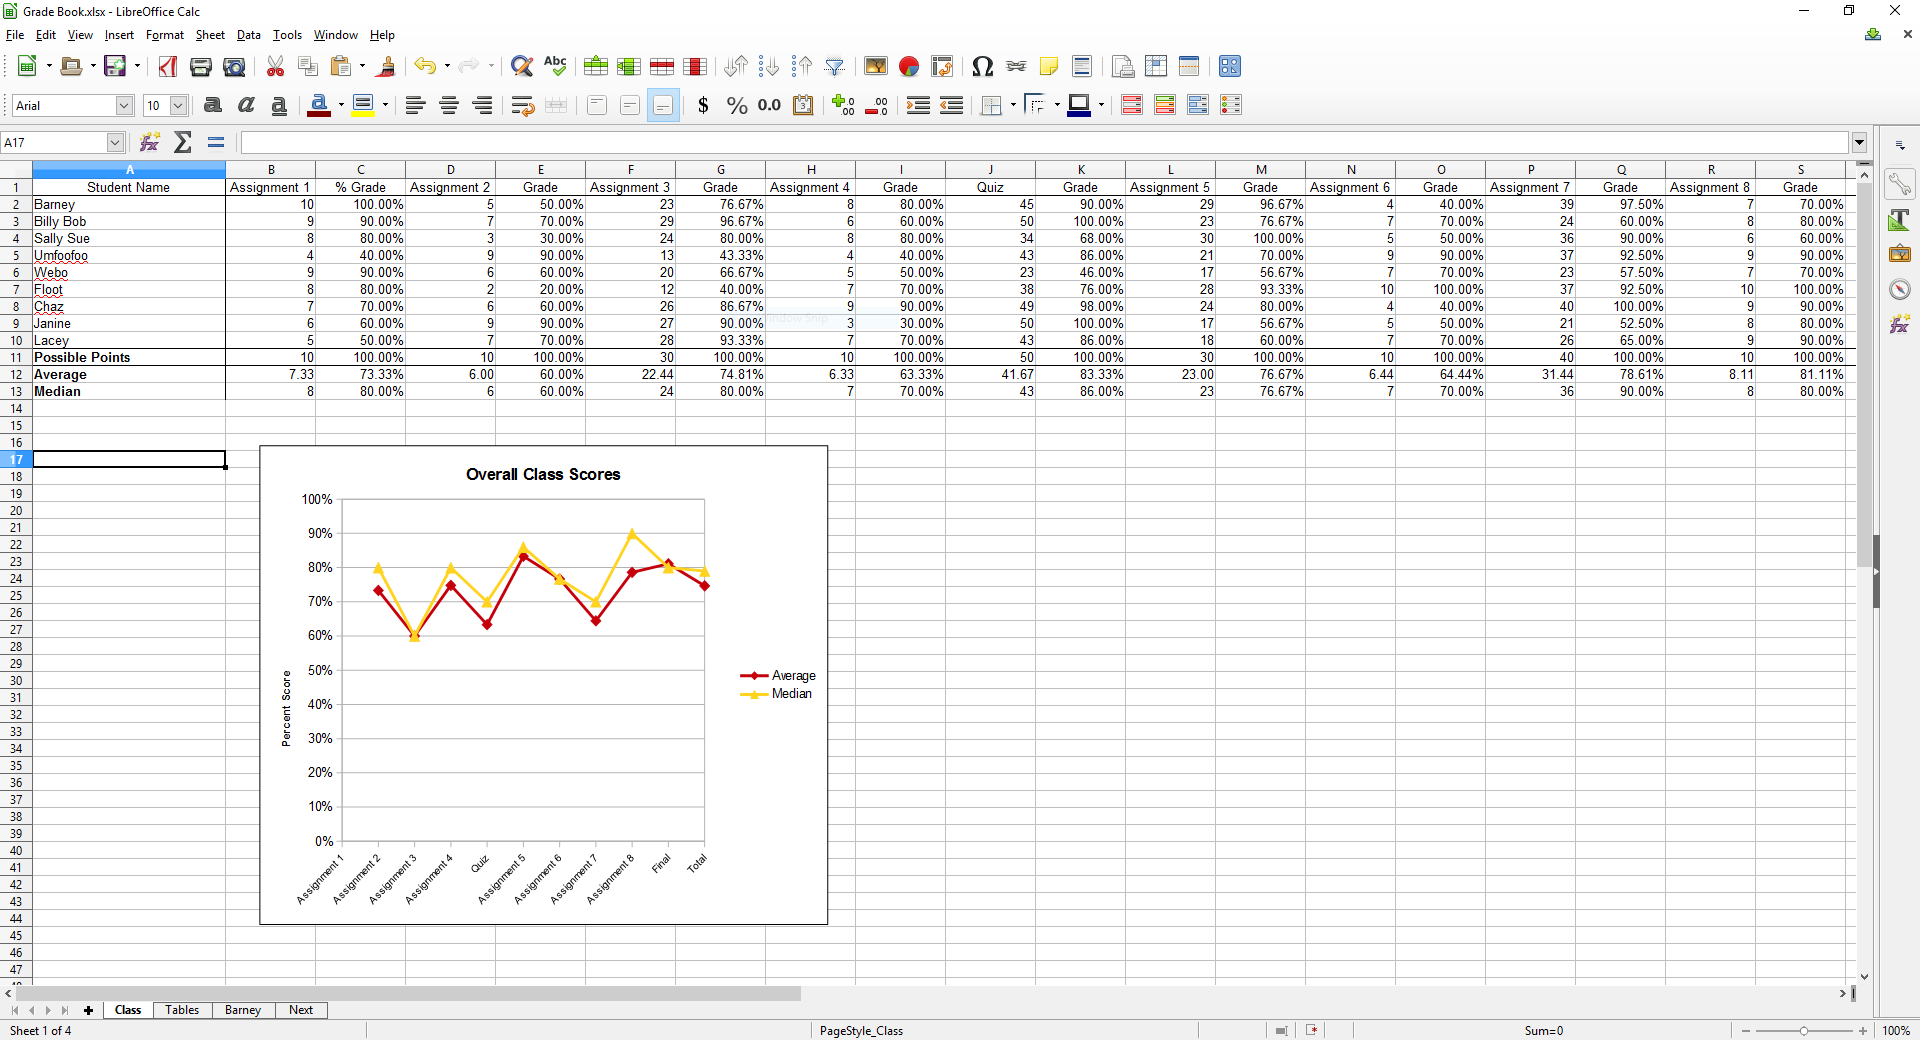Select the Clone Formatting paintbrush
Image resolution: width=1920 pixels, height=1040 pixels.
(387, 67)
